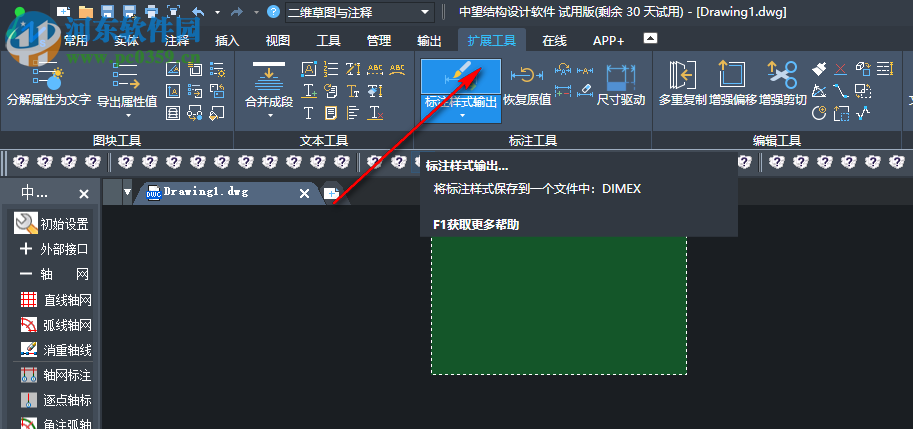Click the red X edit tools icon
This screenshot has width=913, height=429.
(841, 69)
